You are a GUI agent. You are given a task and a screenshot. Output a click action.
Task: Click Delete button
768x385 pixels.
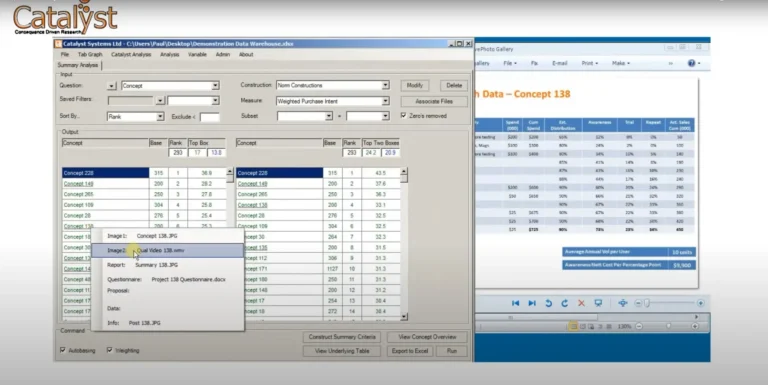click(x=454, y=85)
